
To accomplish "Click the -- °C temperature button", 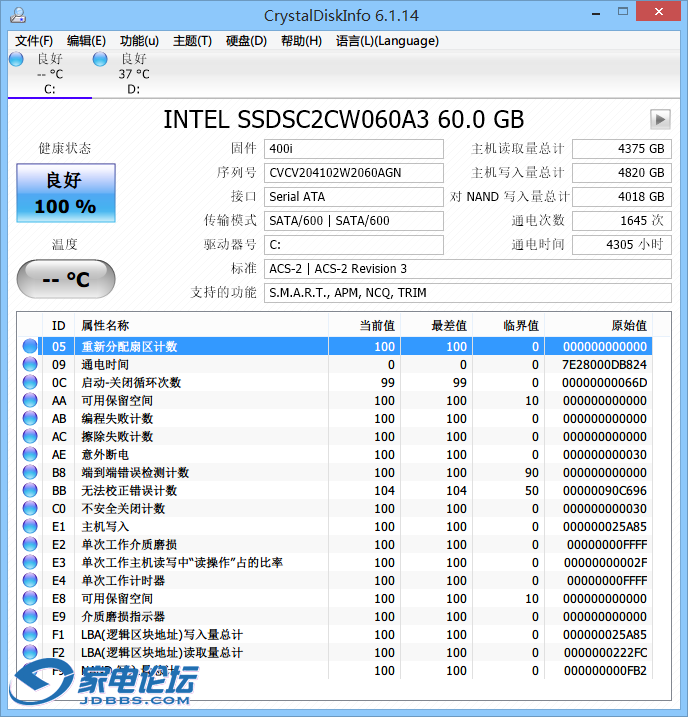I will click(66, 279).
